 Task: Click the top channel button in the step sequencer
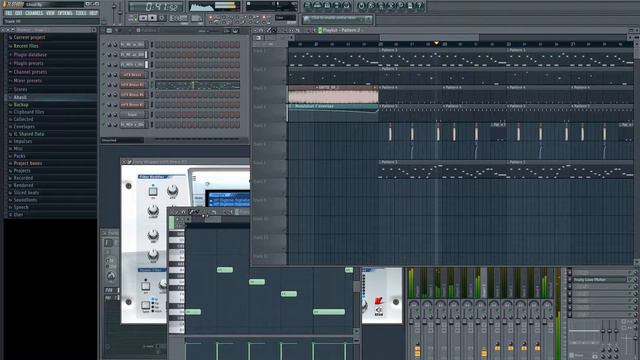click(x=133, y=44)
